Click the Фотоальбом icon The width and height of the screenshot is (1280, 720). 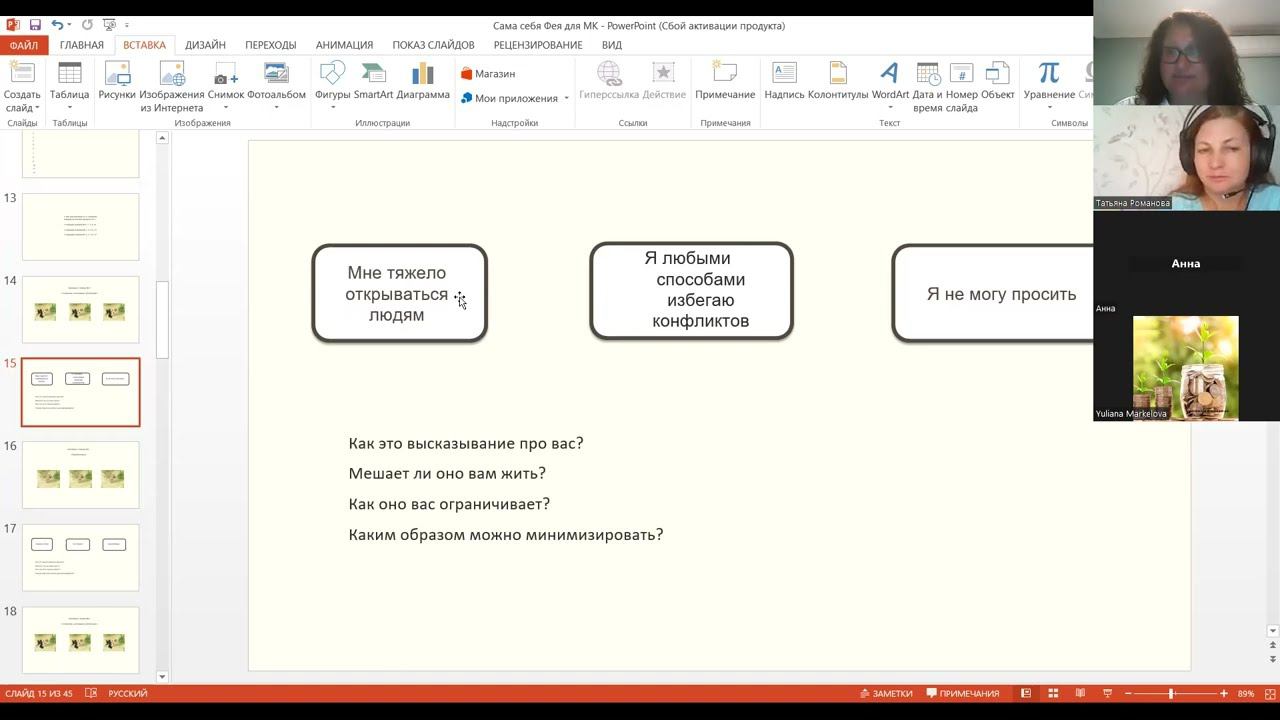click(x=276, y=73)
